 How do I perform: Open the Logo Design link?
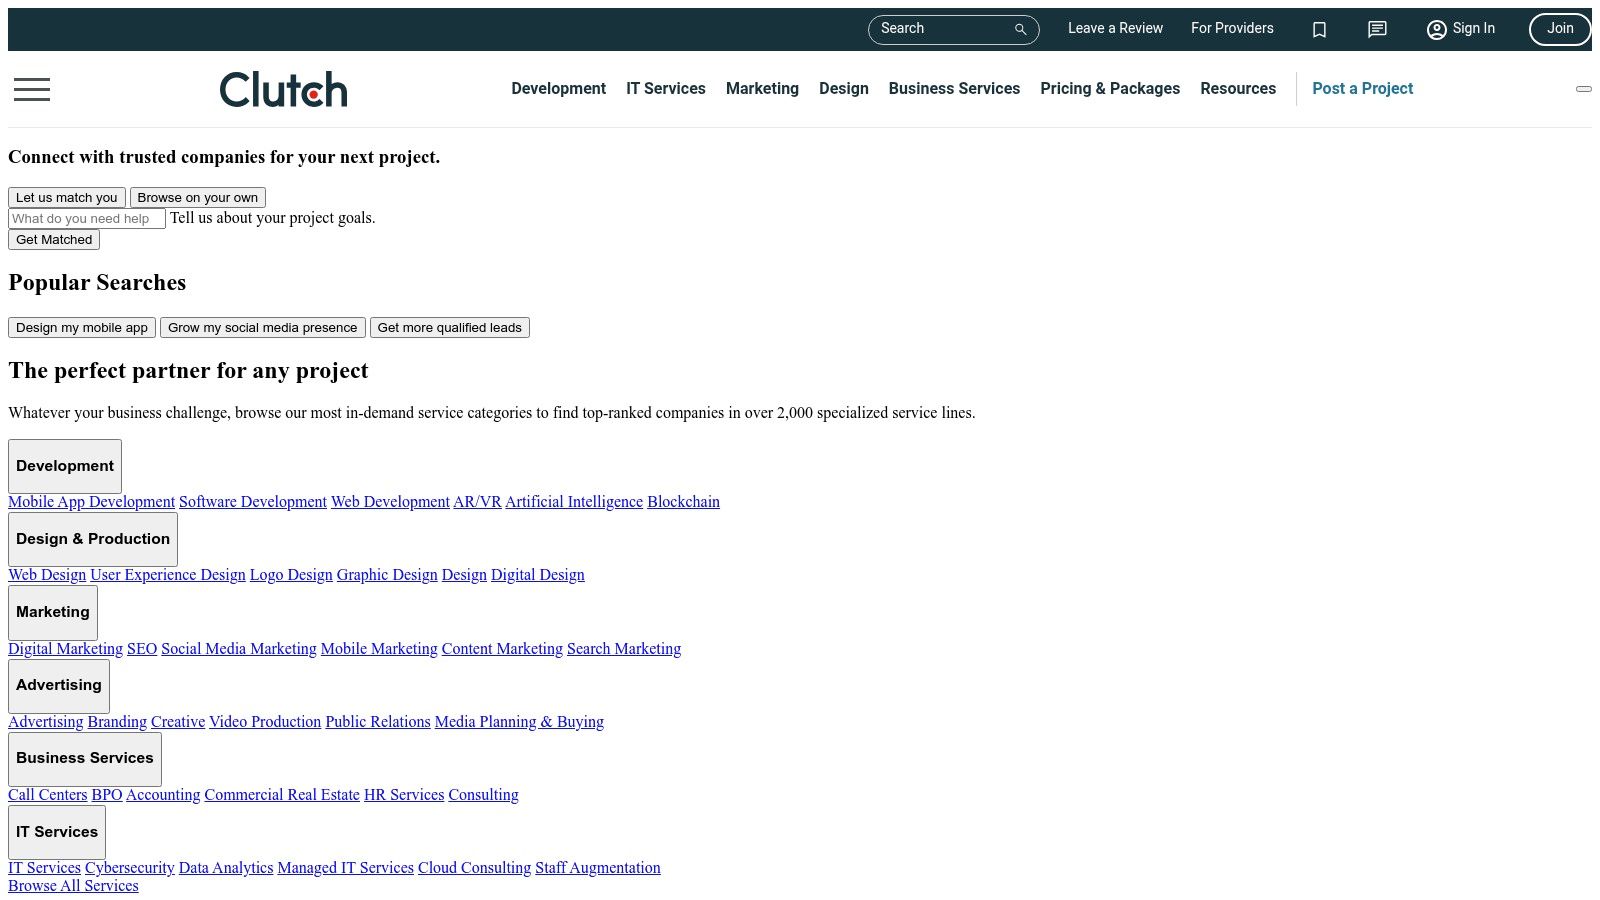pyautogui.click(x=291, y=575)
